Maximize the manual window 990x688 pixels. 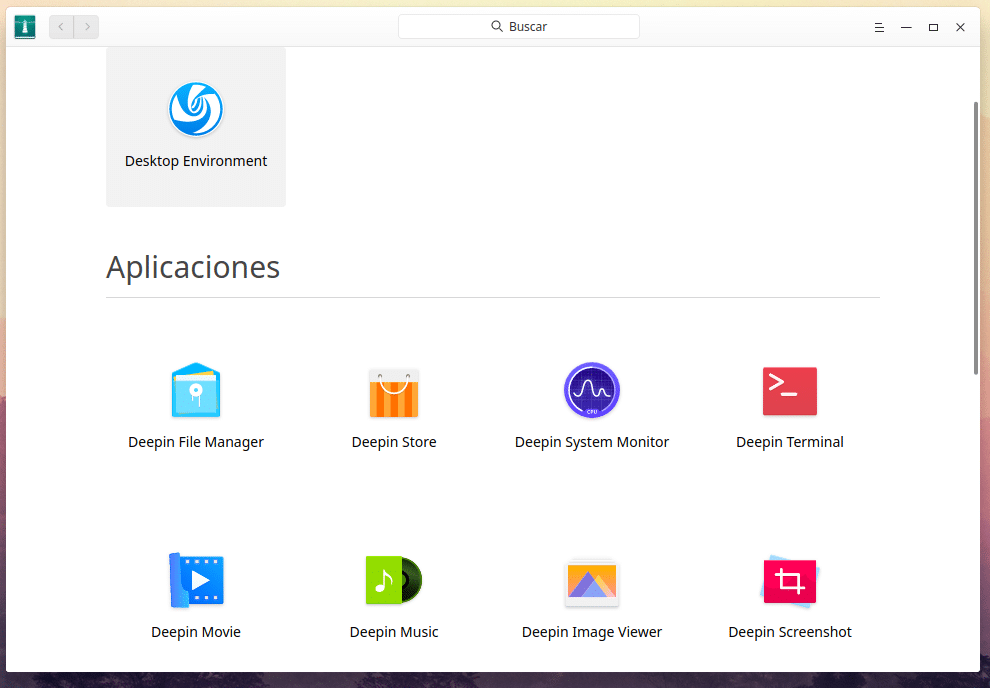pyautogui.click(x=933, y=27)
